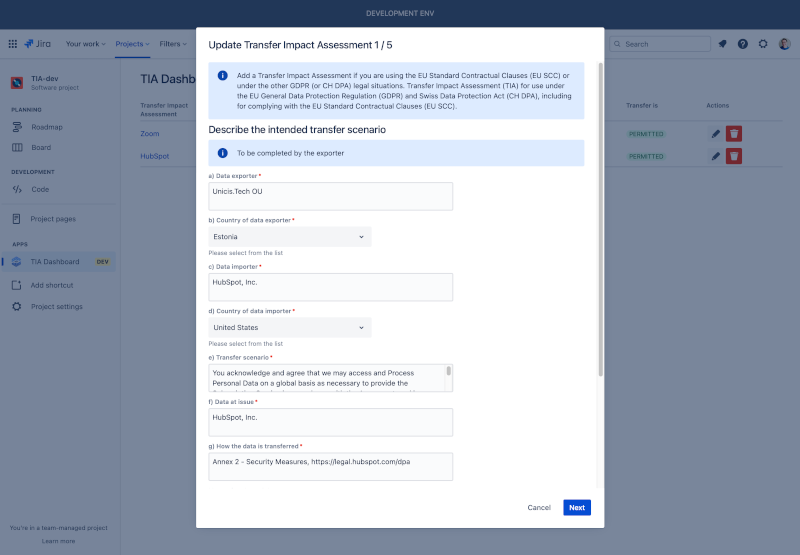This screenshot has height=555, width=800.
Task: Click the How the data is transferred field
Action: click(x=331, y=467)
